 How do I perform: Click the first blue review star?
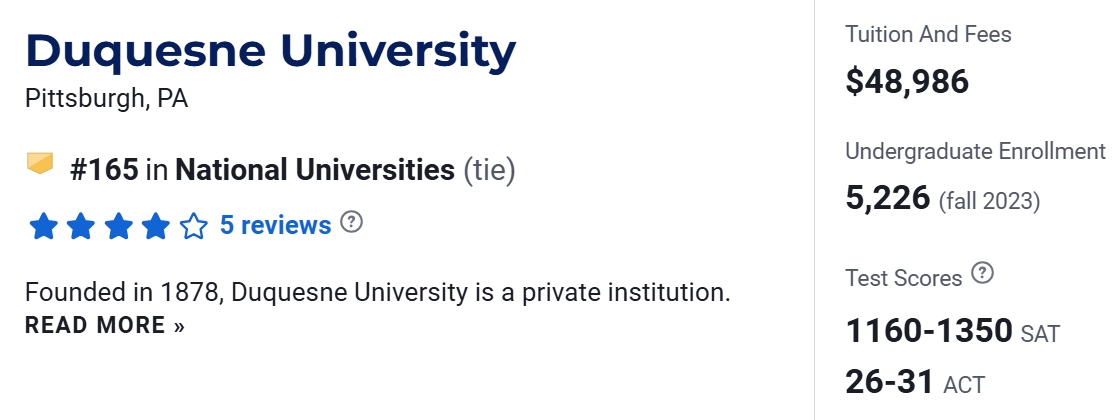pos(43,227)
